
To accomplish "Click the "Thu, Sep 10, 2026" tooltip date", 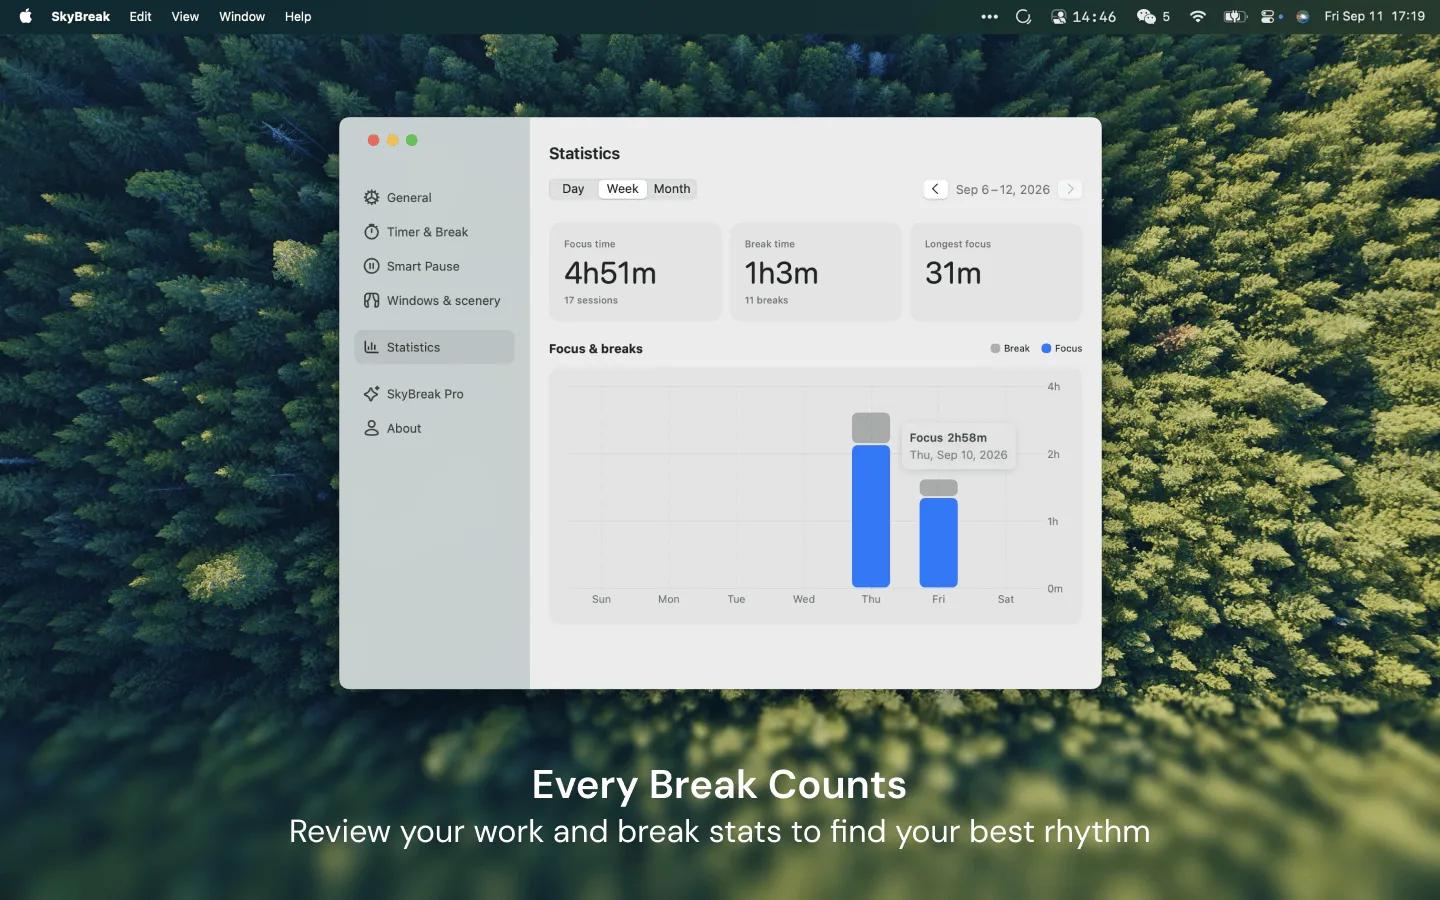I will pos(958,455).
